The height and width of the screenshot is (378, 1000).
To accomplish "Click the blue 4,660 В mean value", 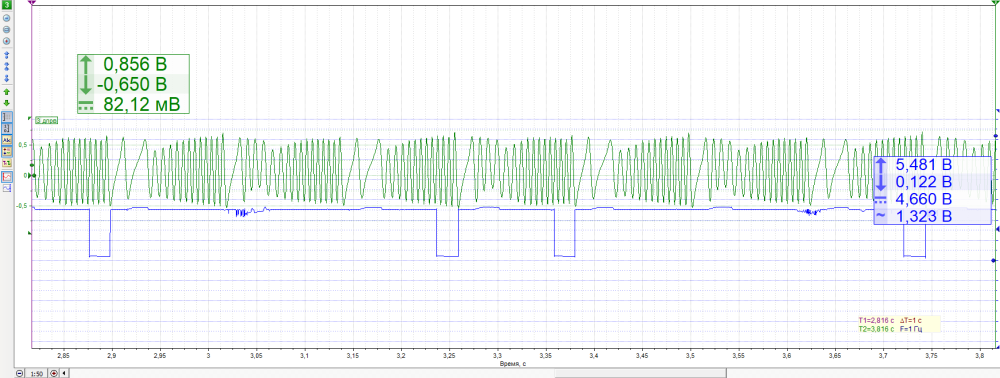I will [923, 199].
